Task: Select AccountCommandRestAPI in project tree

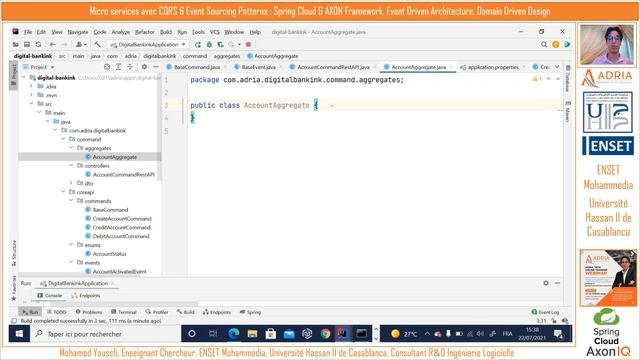Action: click(x=124, y=174)
